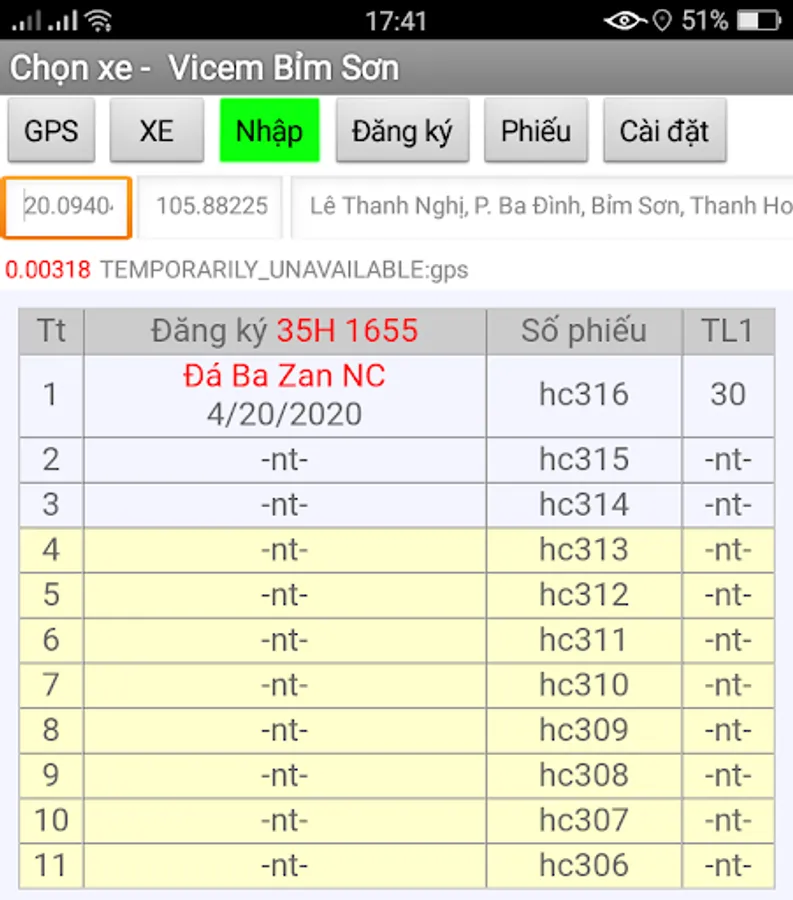
Task: Tap row number 1 cell
Action: (52, 395)
